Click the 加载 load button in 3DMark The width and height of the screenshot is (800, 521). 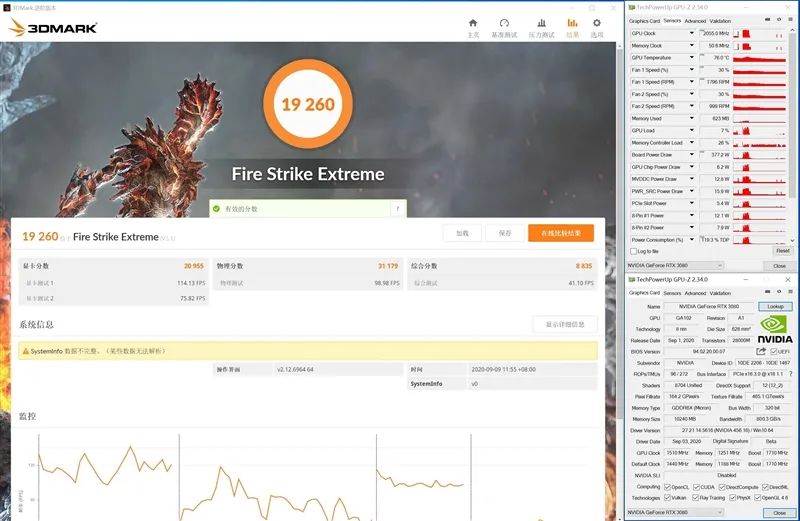[462, 233]
